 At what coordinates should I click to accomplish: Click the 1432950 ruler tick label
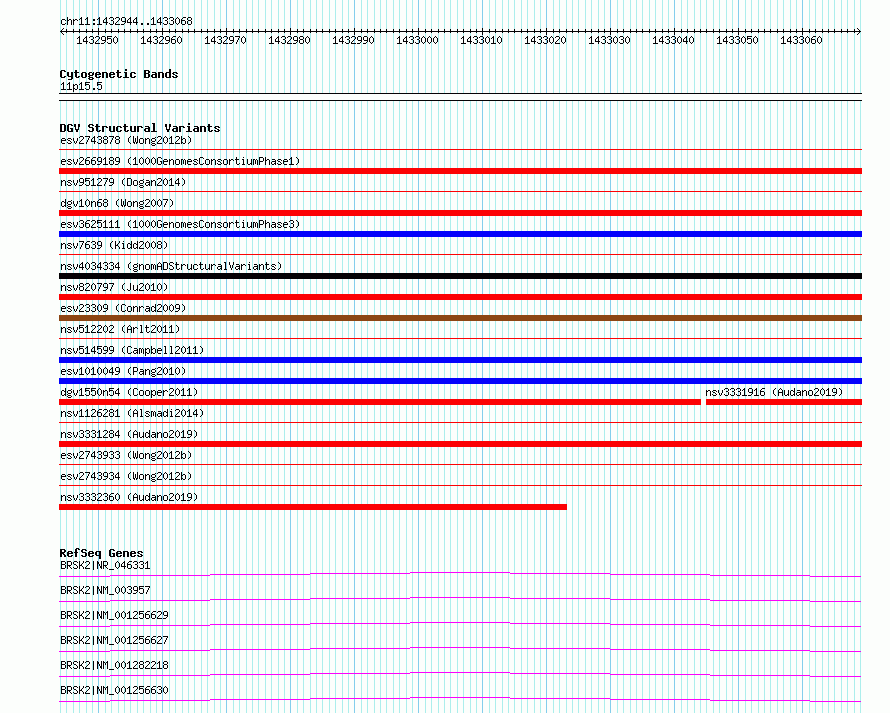click(x=97, y=40)
